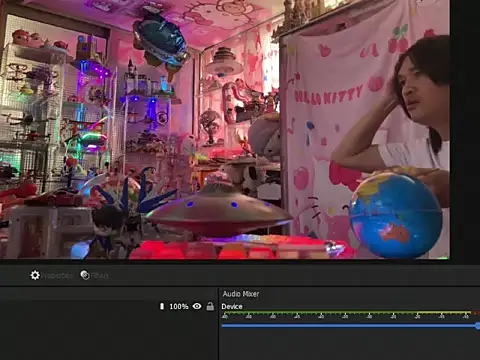480x360 pixels.
Task: Click the 100% battery percentage text
Action: pos(179,306)
